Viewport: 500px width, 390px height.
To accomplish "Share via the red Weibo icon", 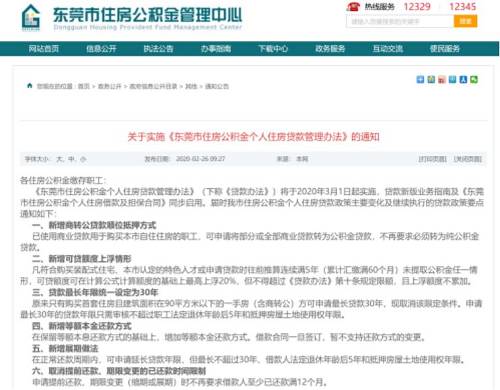I will [x=442, y=79].
